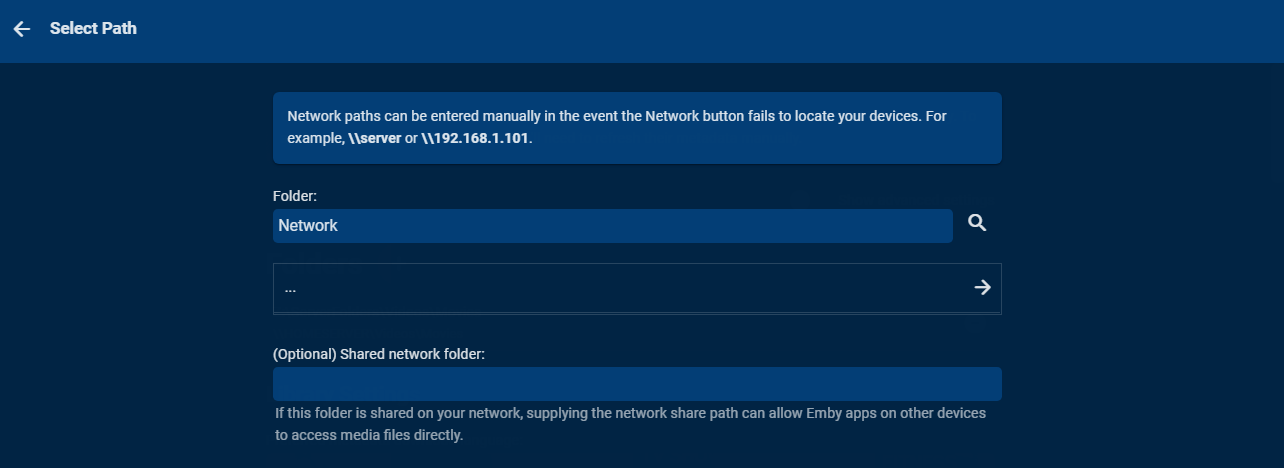Click the "Select Path" header title
Image resolution: width=1284 pixels, height=468 pixels.
(x=93, y=29)
